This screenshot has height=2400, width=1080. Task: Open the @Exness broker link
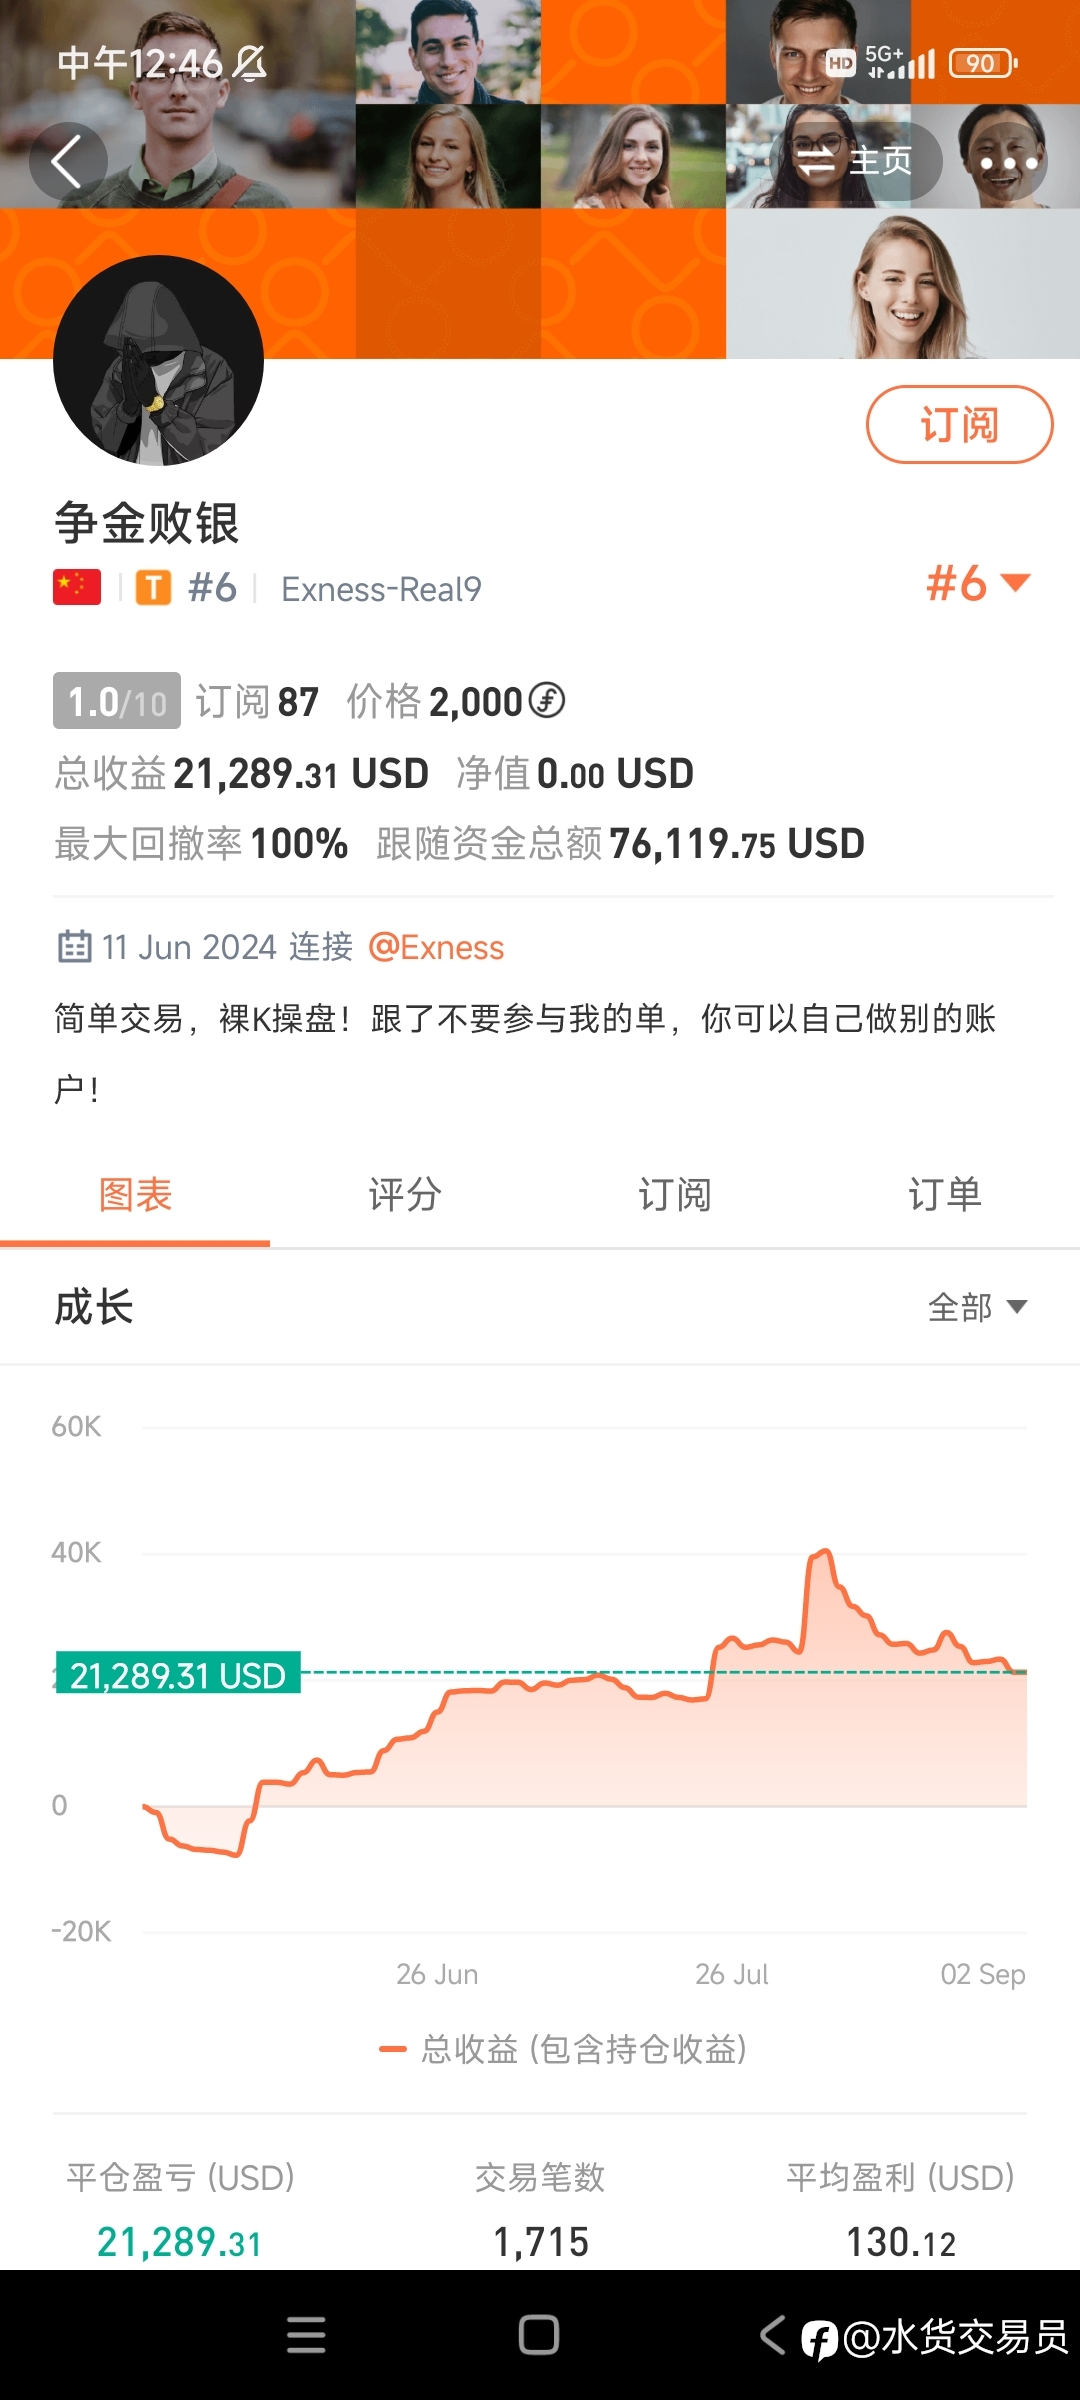[436, 947]
